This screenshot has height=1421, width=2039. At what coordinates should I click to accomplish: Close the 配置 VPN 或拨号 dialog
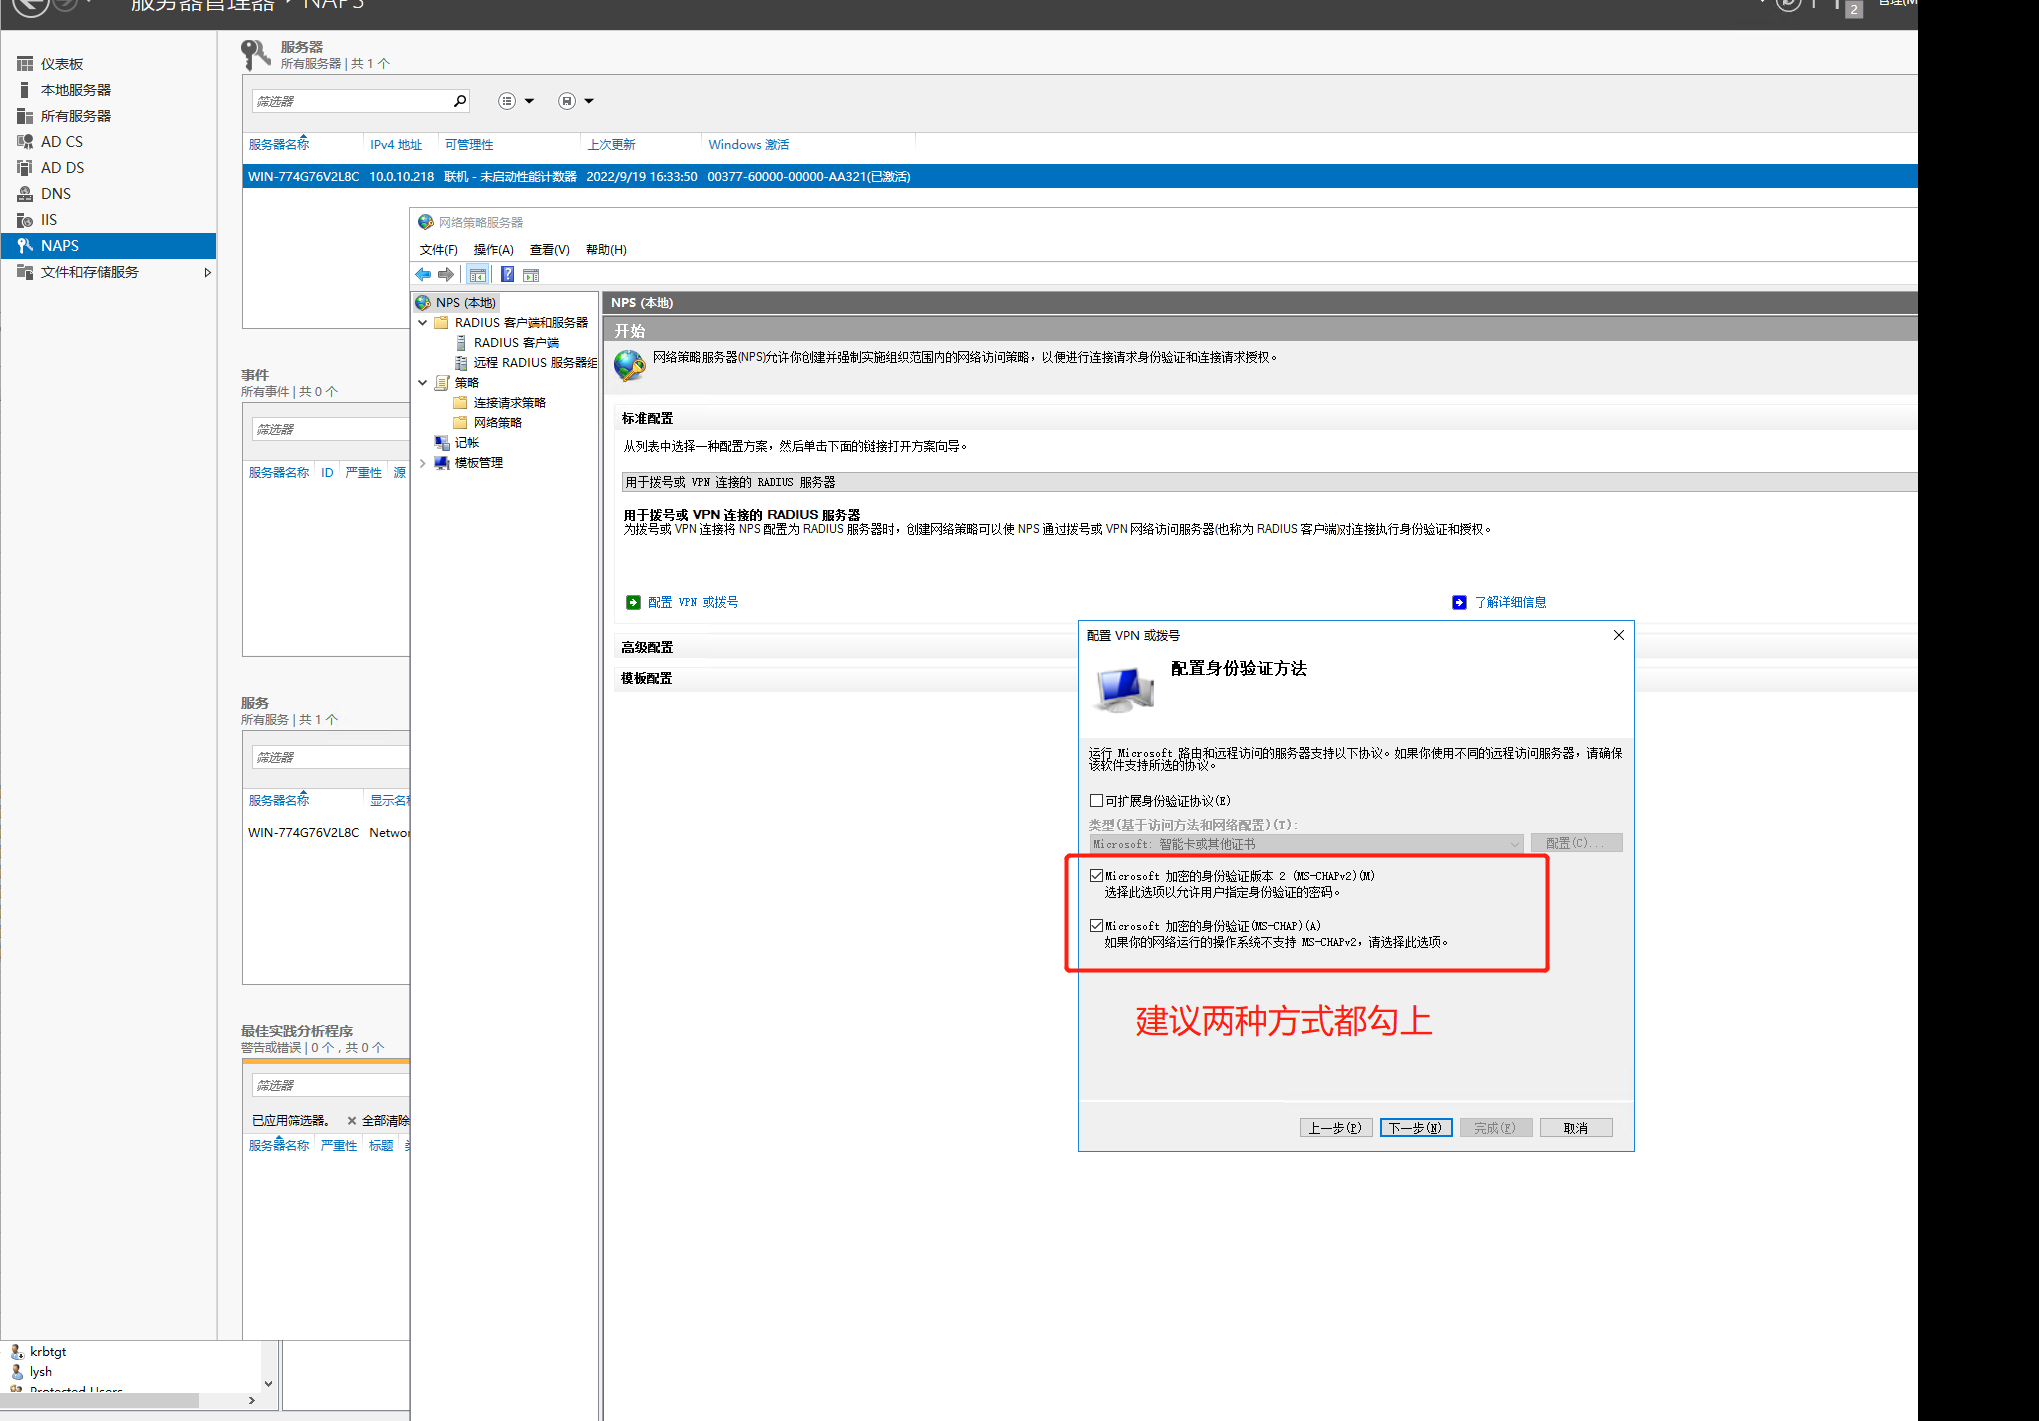[x=1619, y=635]
